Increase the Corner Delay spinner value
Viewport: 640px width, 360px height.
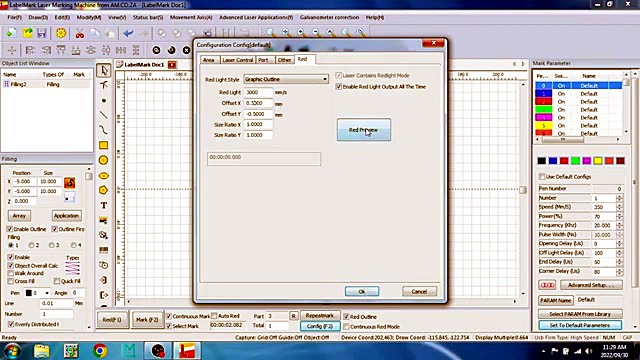619,269
